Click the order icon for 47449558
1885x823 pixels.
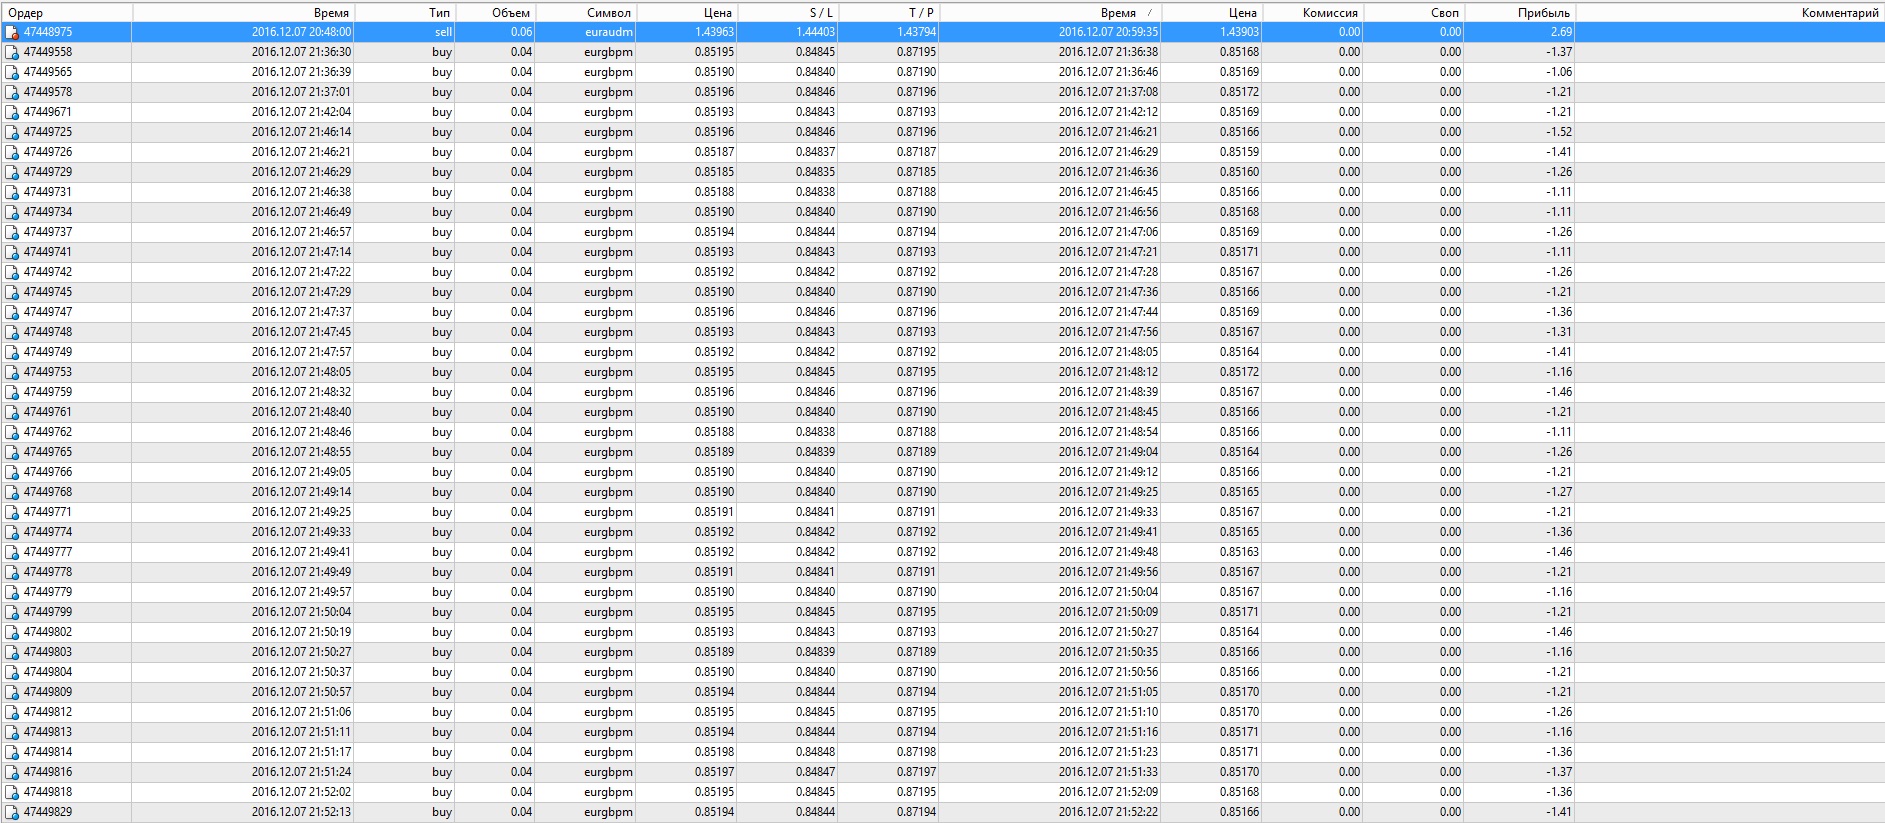(12, 52)
